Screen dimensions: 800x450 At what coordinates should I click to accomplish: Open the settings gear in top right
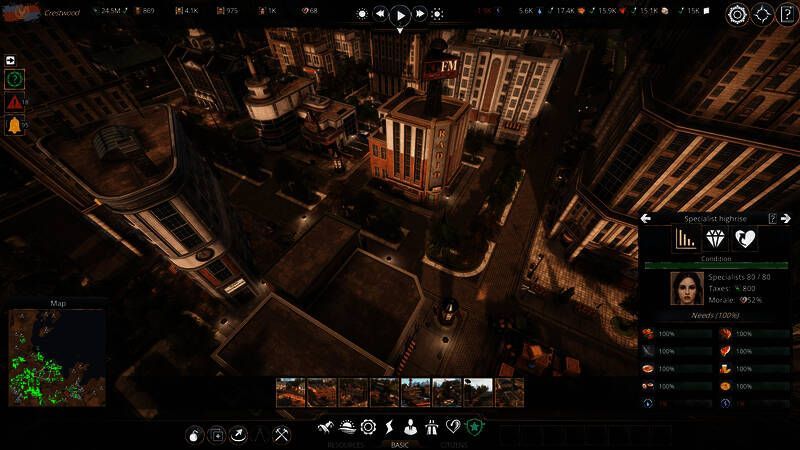tap(737, 14)
